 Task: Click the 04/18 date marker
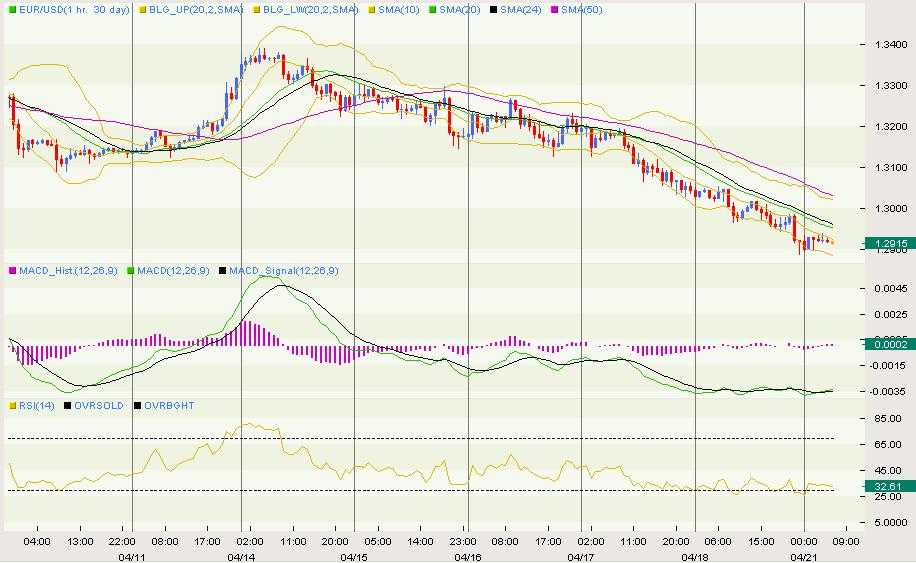(695, 557)
